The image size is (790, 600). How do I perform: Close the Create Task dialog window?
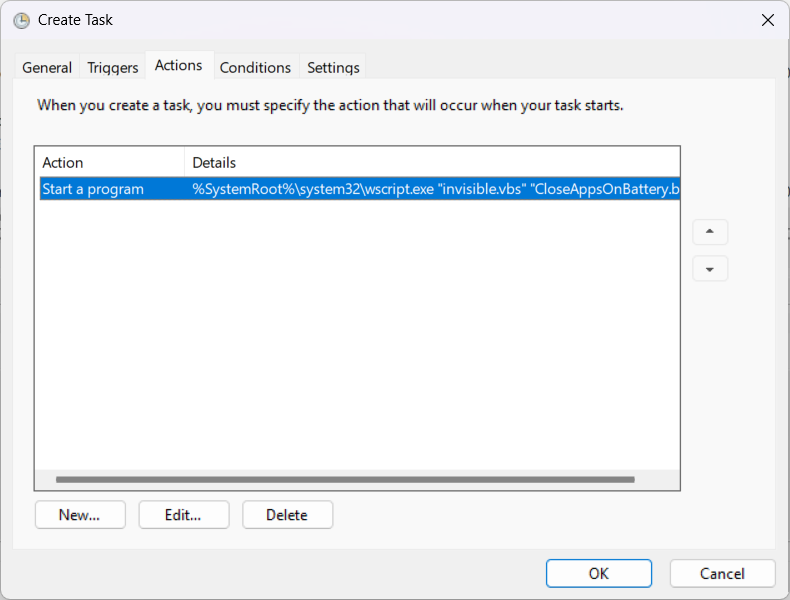tap(767, 20)
